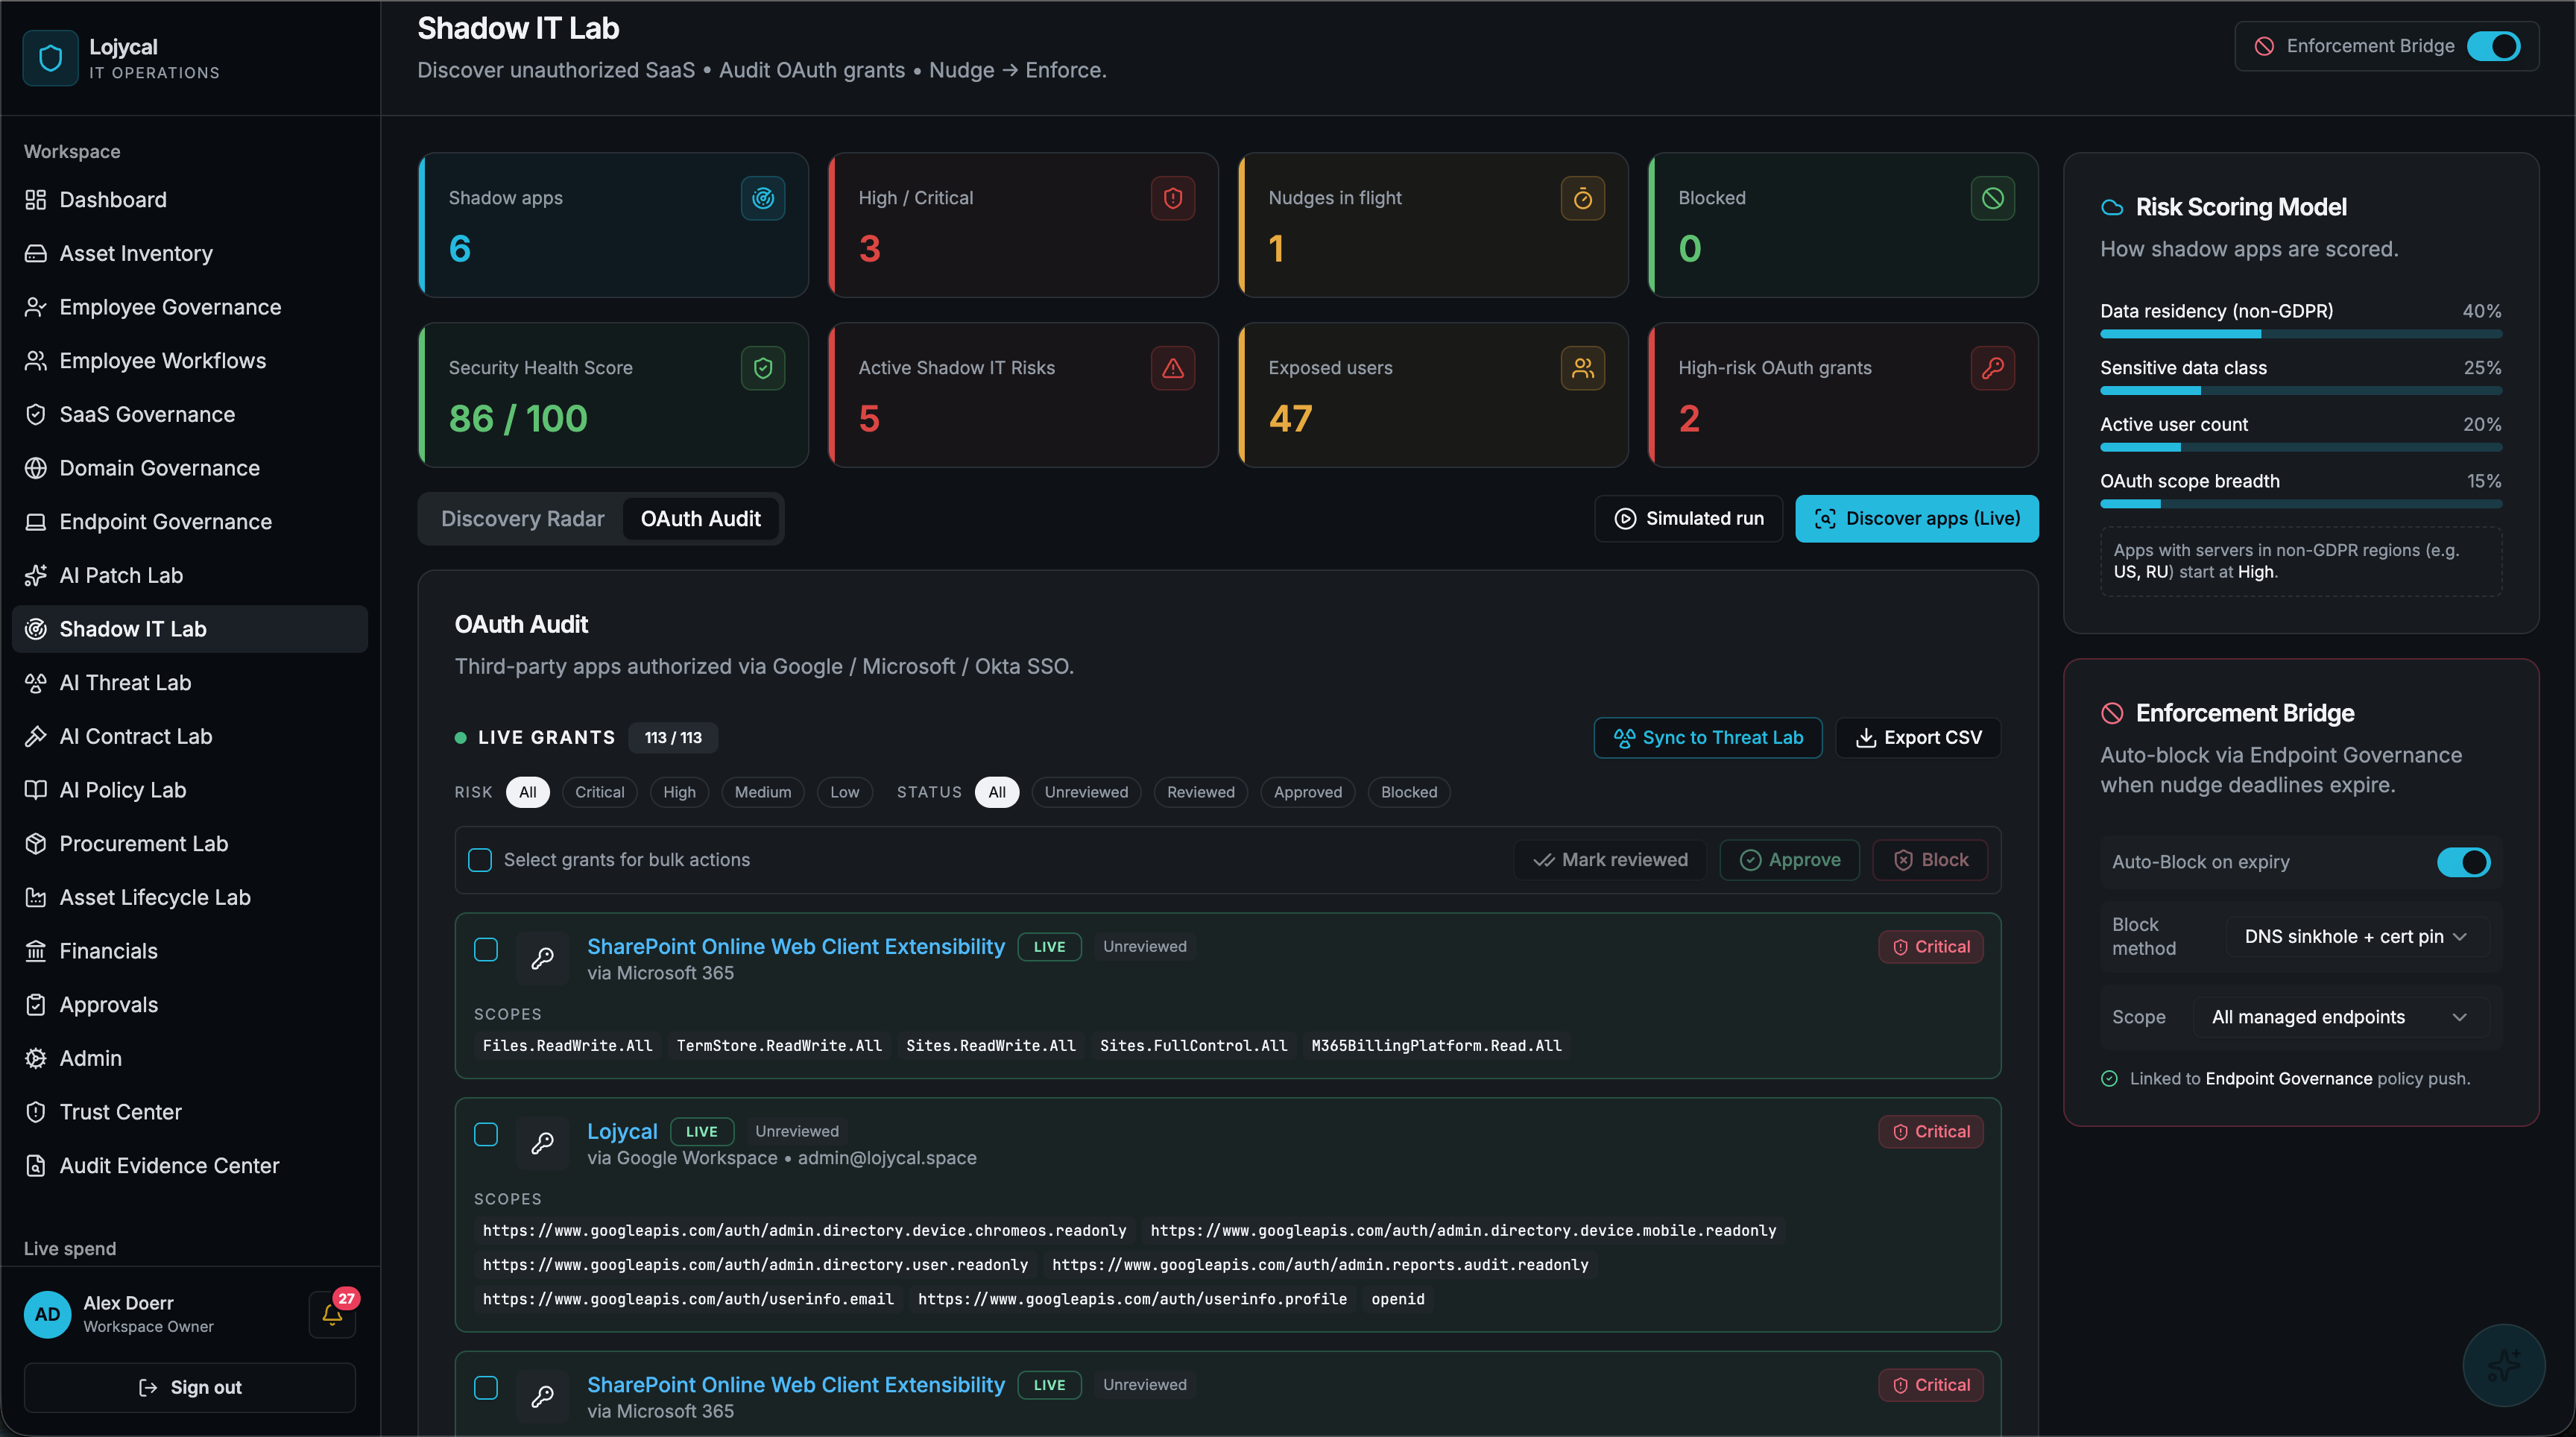The width and height of the screenshot is (2576, 1437).
Task: Click the Shadow apps radar icon
Action: coord(763,198)
